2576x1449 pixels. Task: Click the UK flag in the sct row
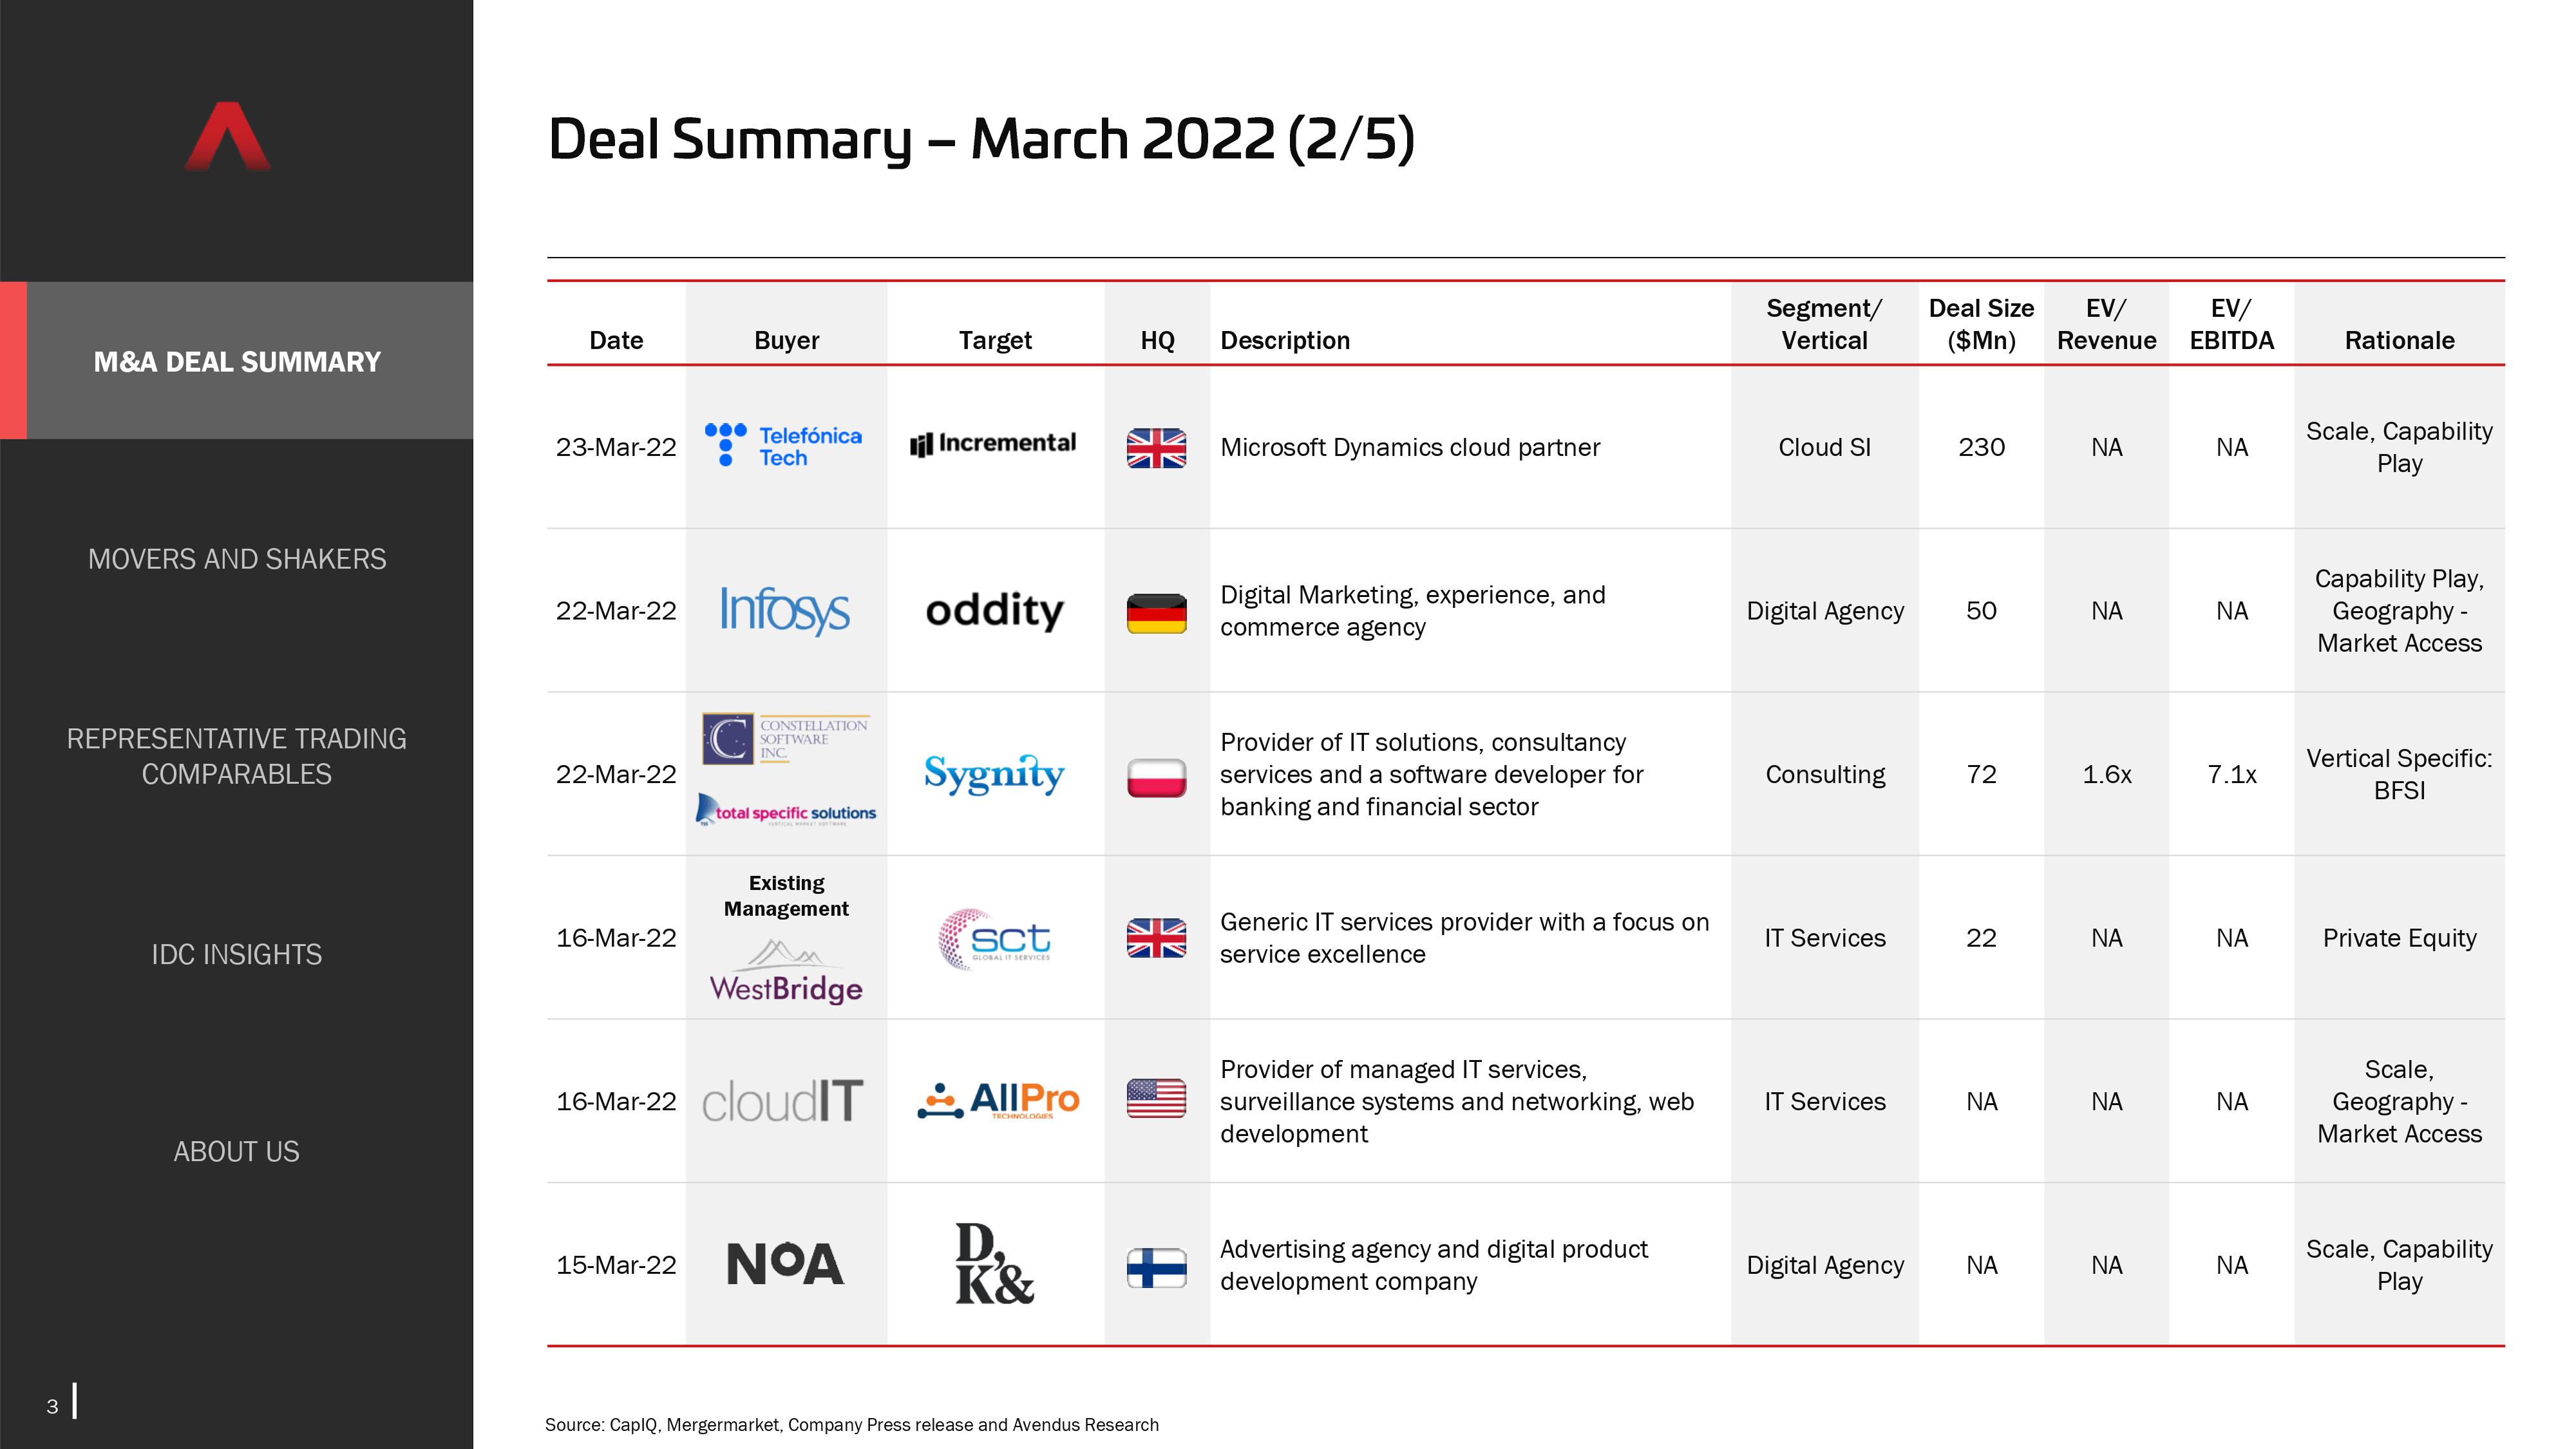(x=1156, y=938)
